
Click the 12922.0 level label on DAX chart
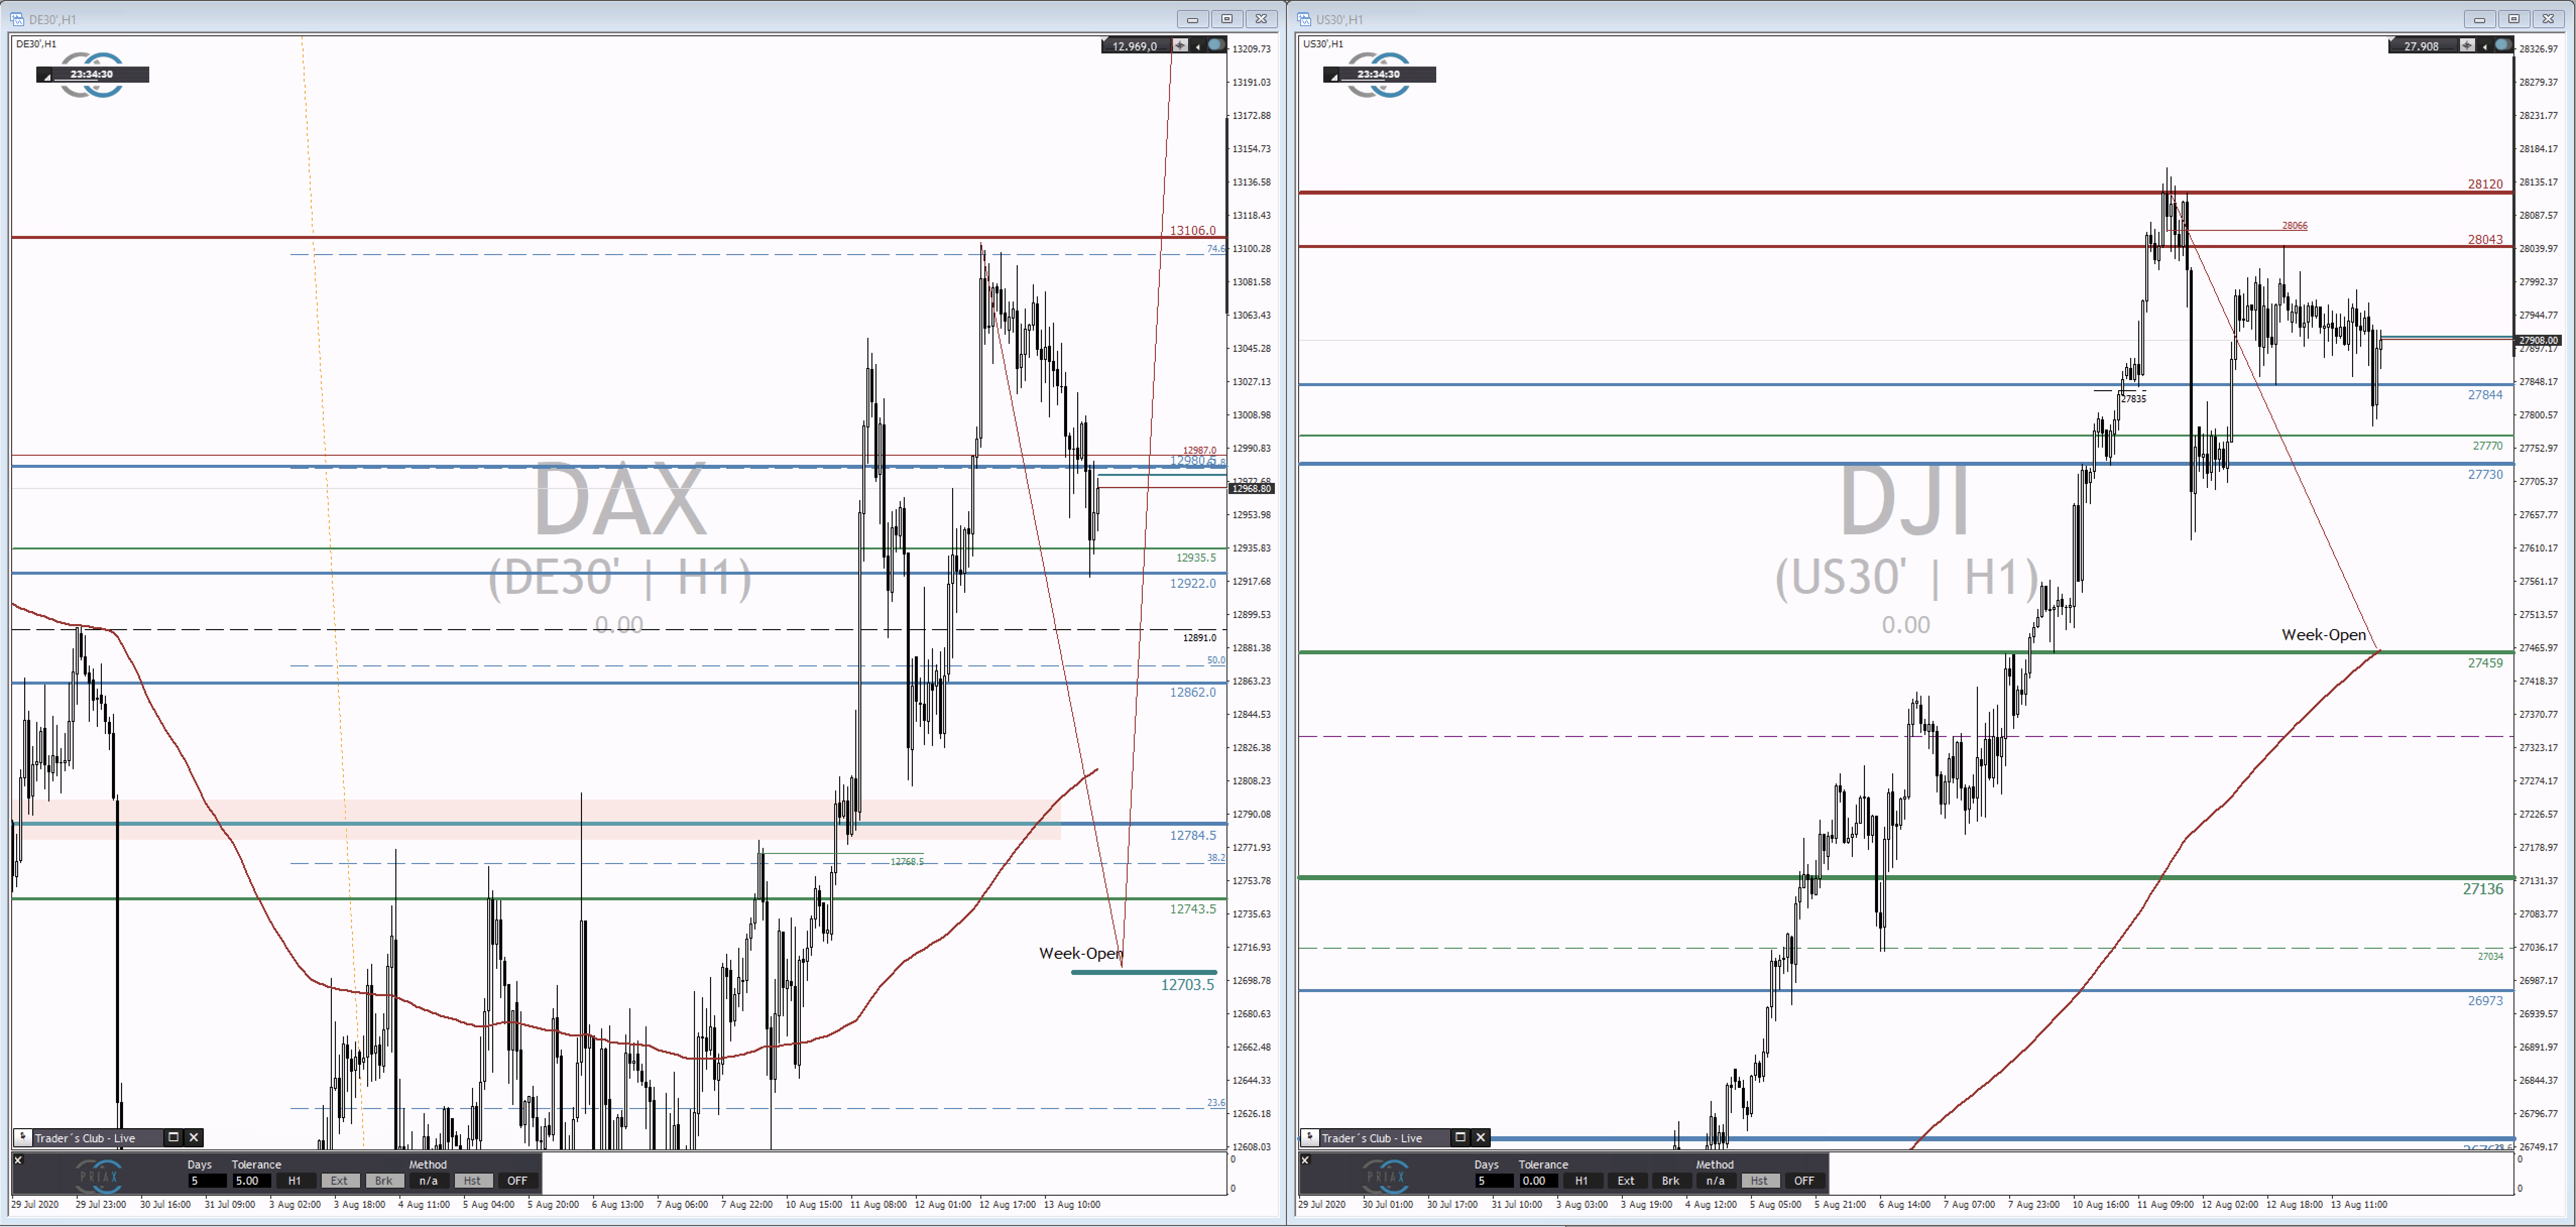click(1193, 583)
